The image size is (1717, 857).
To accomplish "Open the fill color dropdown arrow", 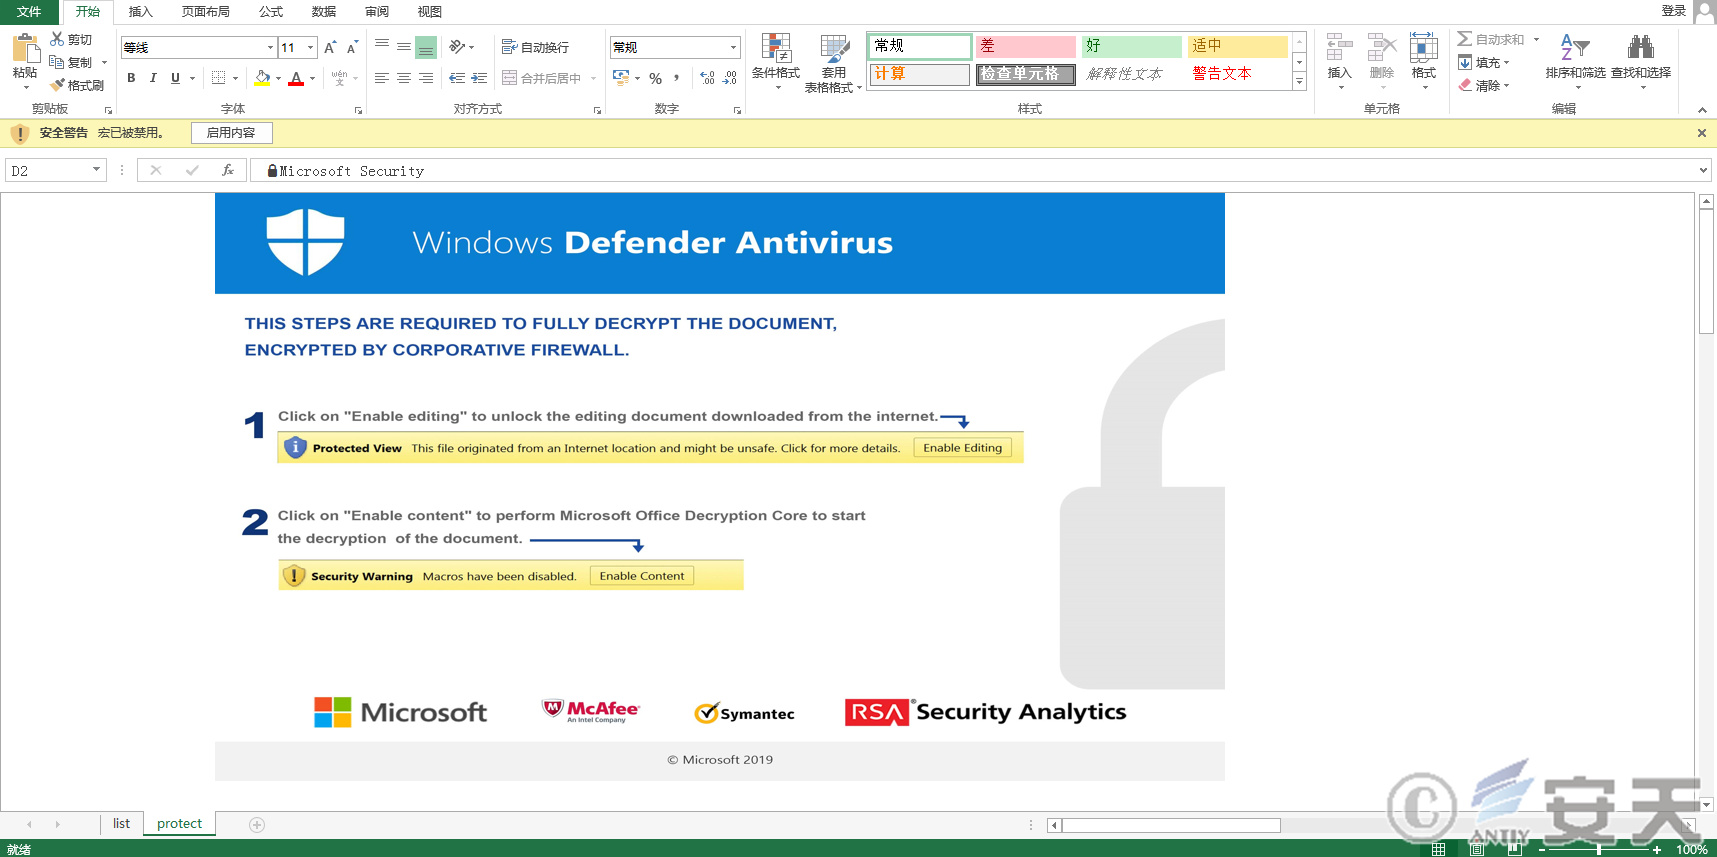I will 278,78.
